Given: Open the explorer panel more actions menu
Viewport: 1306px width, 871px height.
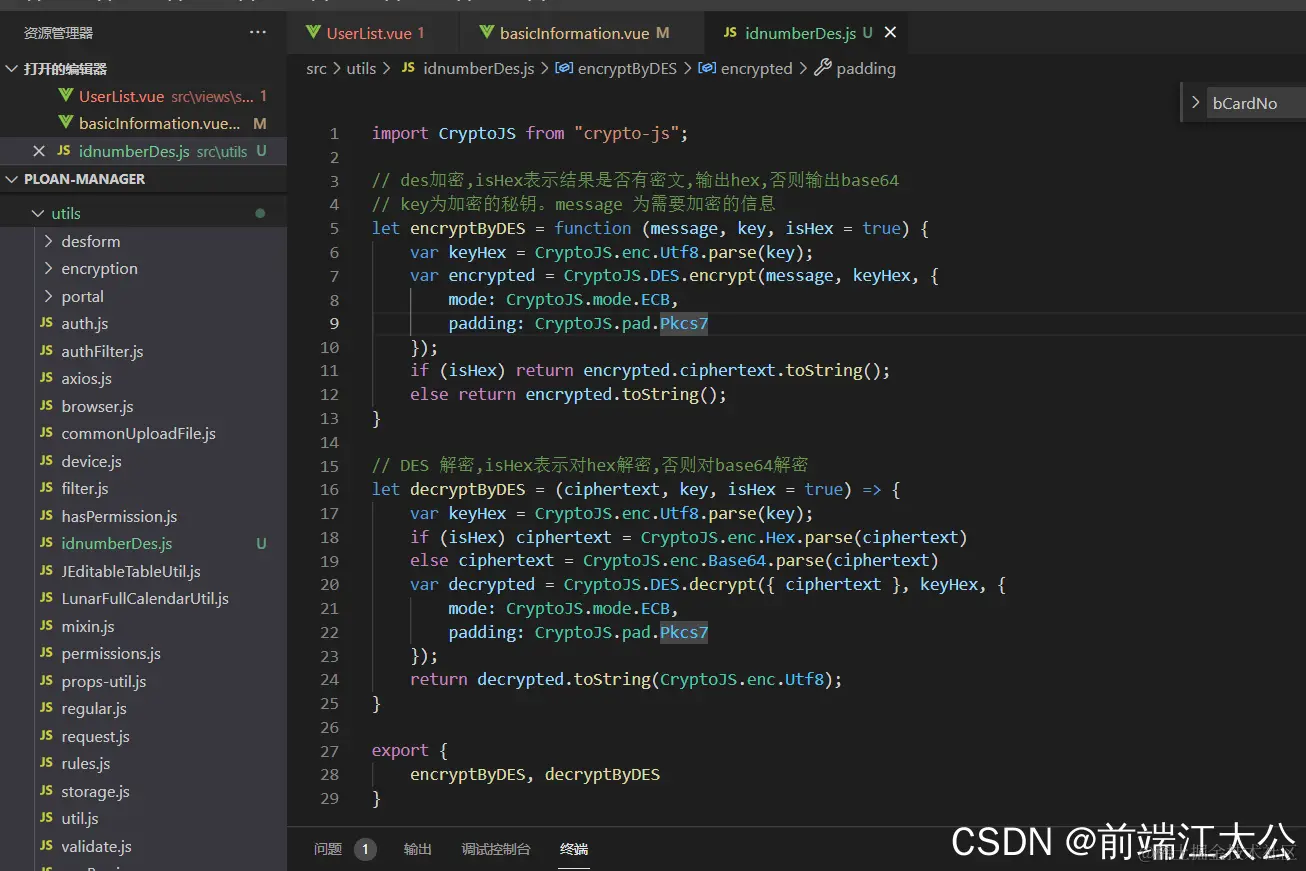Looking at the screenshot, I should pos(258,33).
